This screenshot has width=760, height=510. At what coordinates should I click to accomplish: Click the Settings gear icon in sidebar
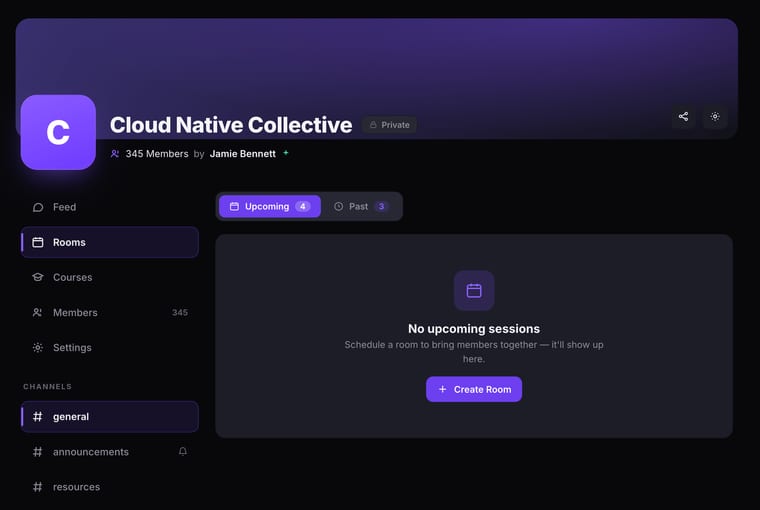click(38, 348)
